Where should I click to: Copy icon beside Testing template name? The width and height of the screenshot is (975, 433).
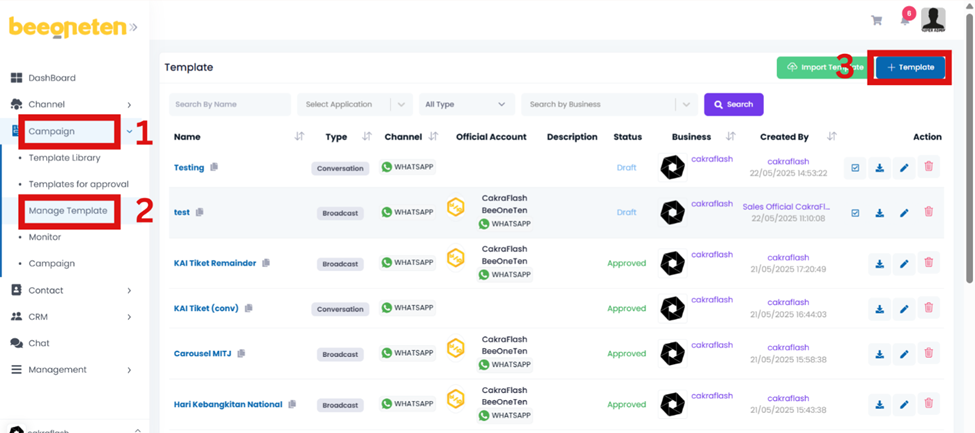coord(214,168)
